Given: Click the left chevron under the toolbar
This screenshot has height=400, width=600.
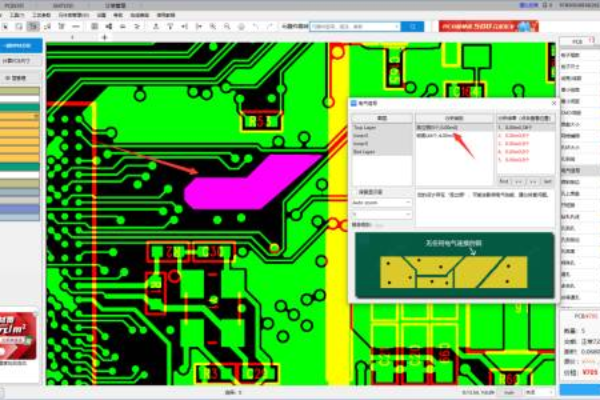Looking at the screenshot, I should pyautogui.click(x=72, y=38).
